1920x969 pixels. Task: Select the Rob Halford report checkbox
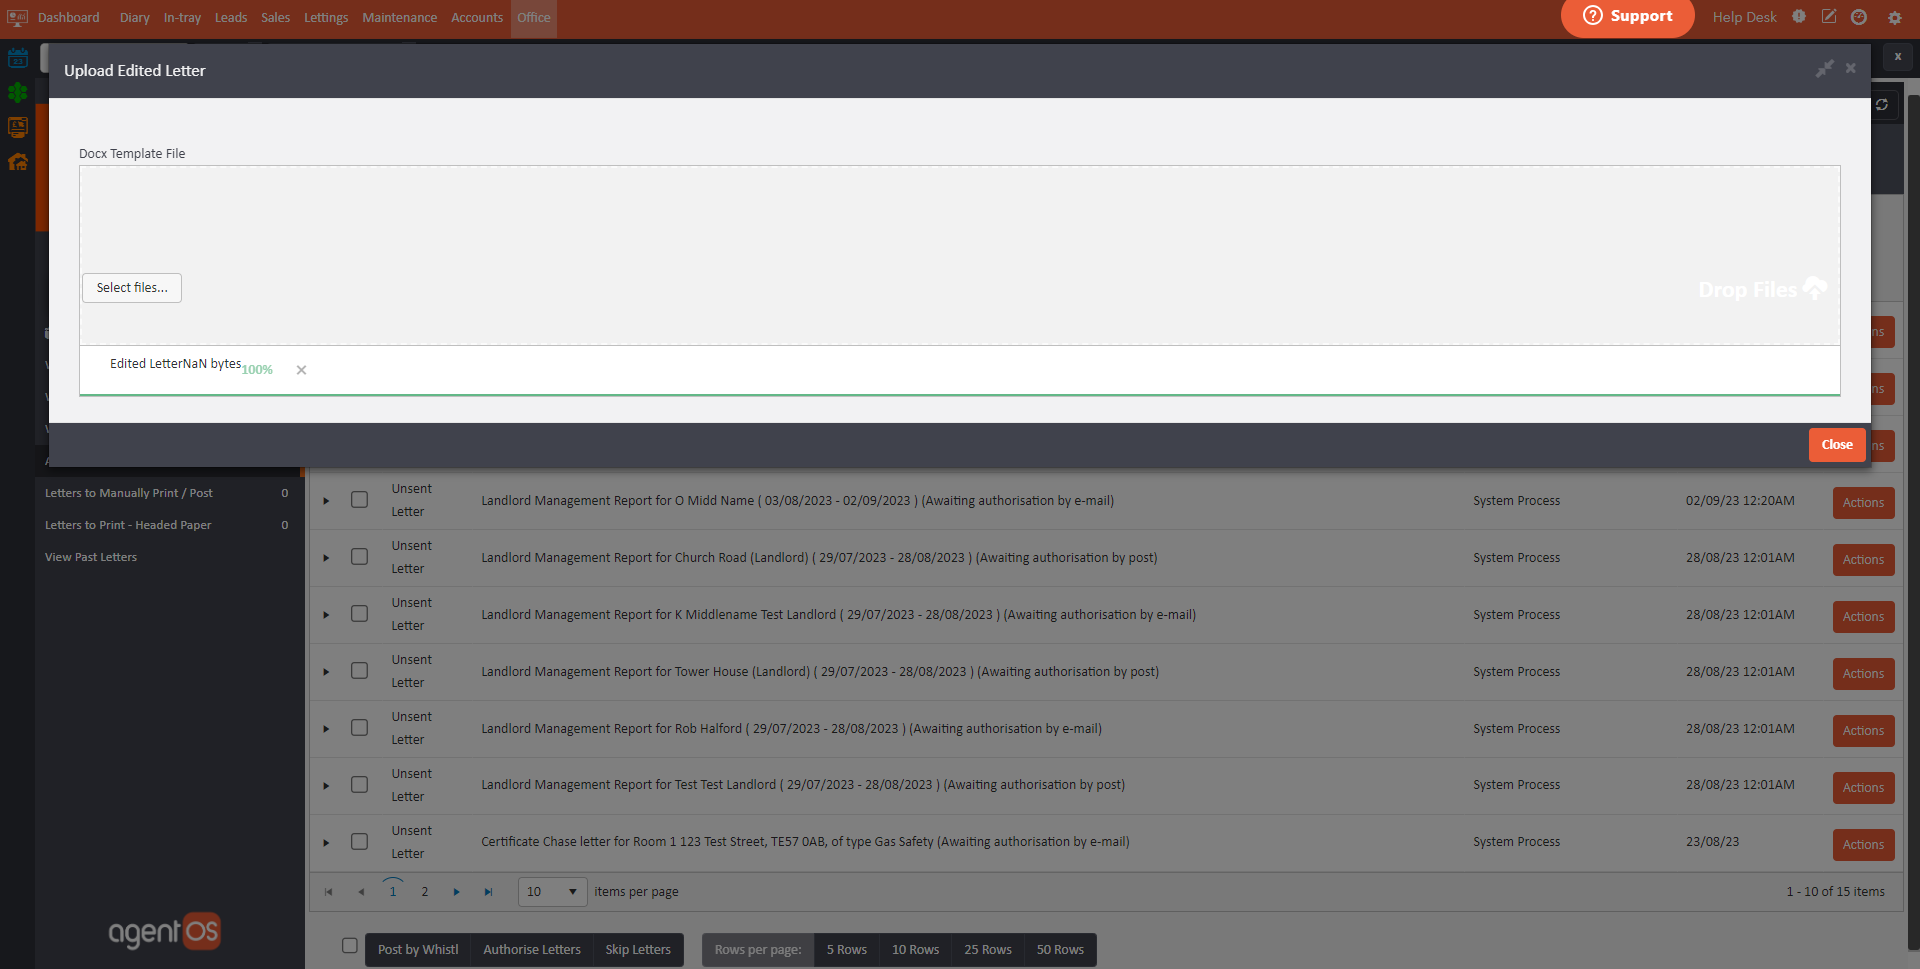point(360,728)
